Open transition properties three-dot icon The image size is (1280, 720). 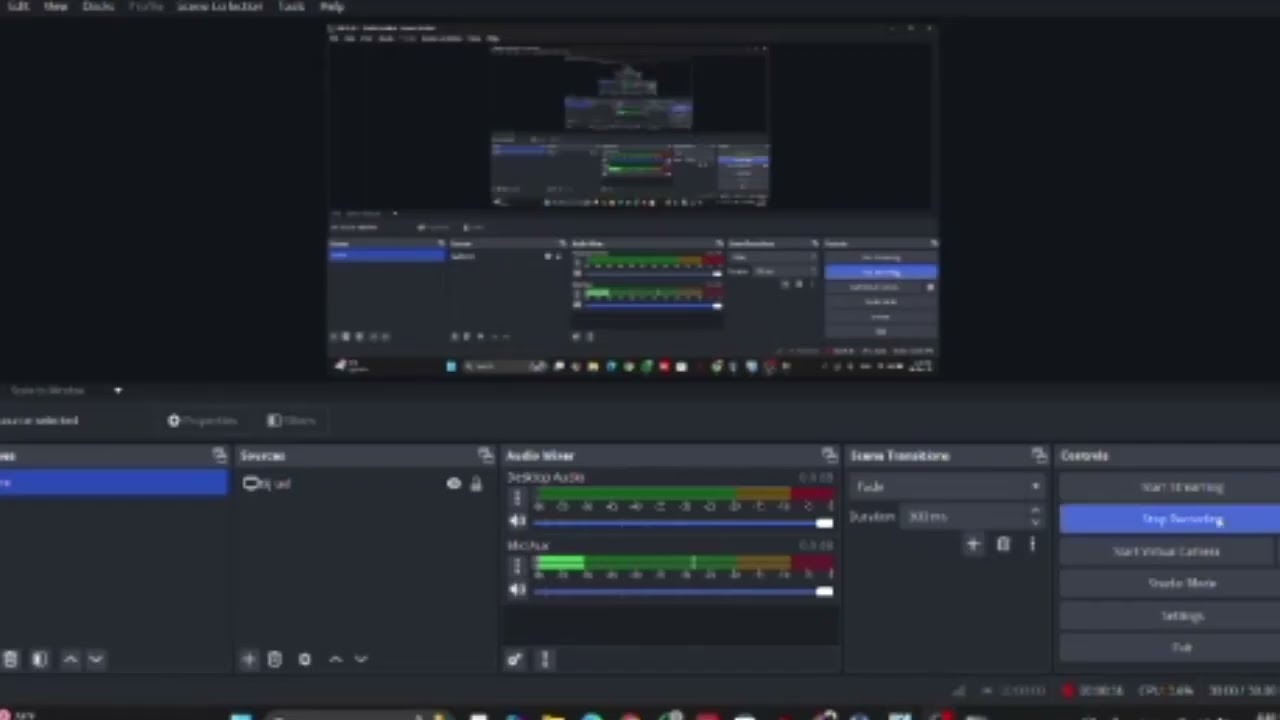(x=1032, y=544)
